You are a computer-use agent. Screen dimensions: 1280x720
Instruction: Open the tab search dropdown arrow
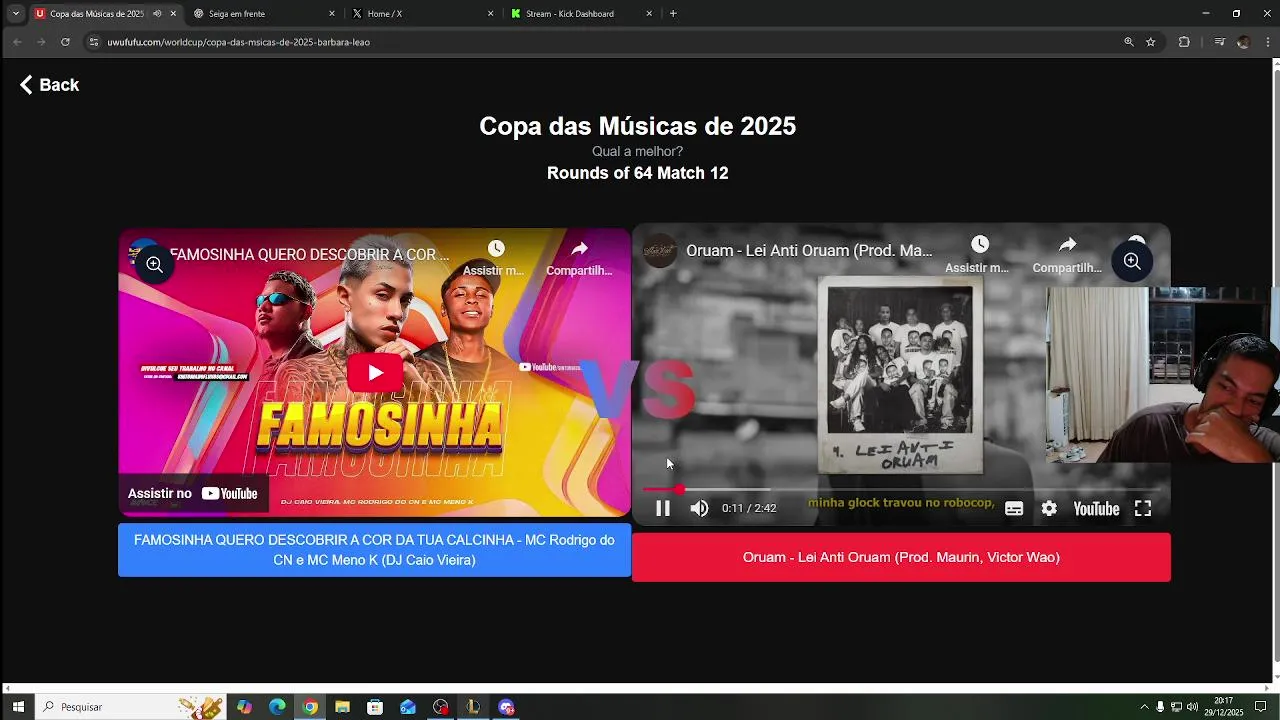point(15,14)
